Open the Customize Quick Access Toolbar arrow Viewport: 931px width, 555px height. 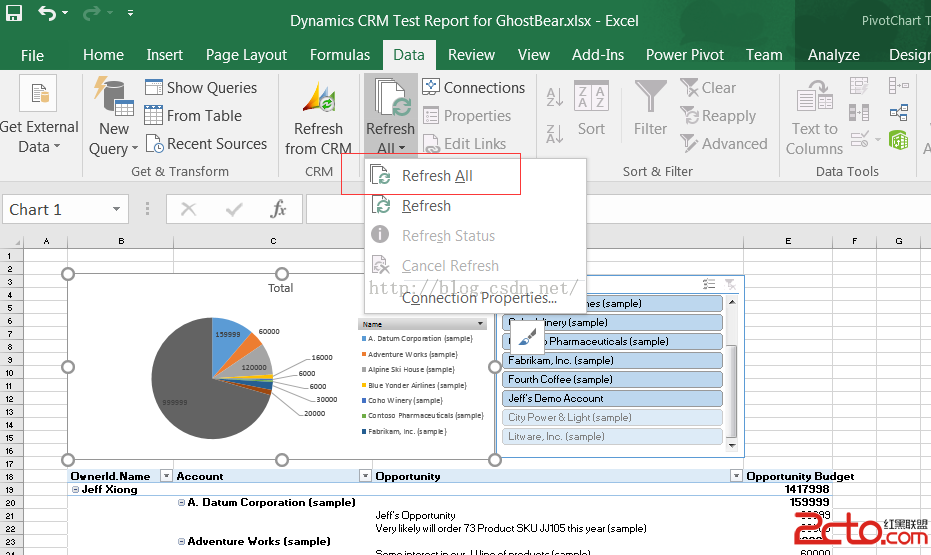pyautogui.click(x=130, y=12)
